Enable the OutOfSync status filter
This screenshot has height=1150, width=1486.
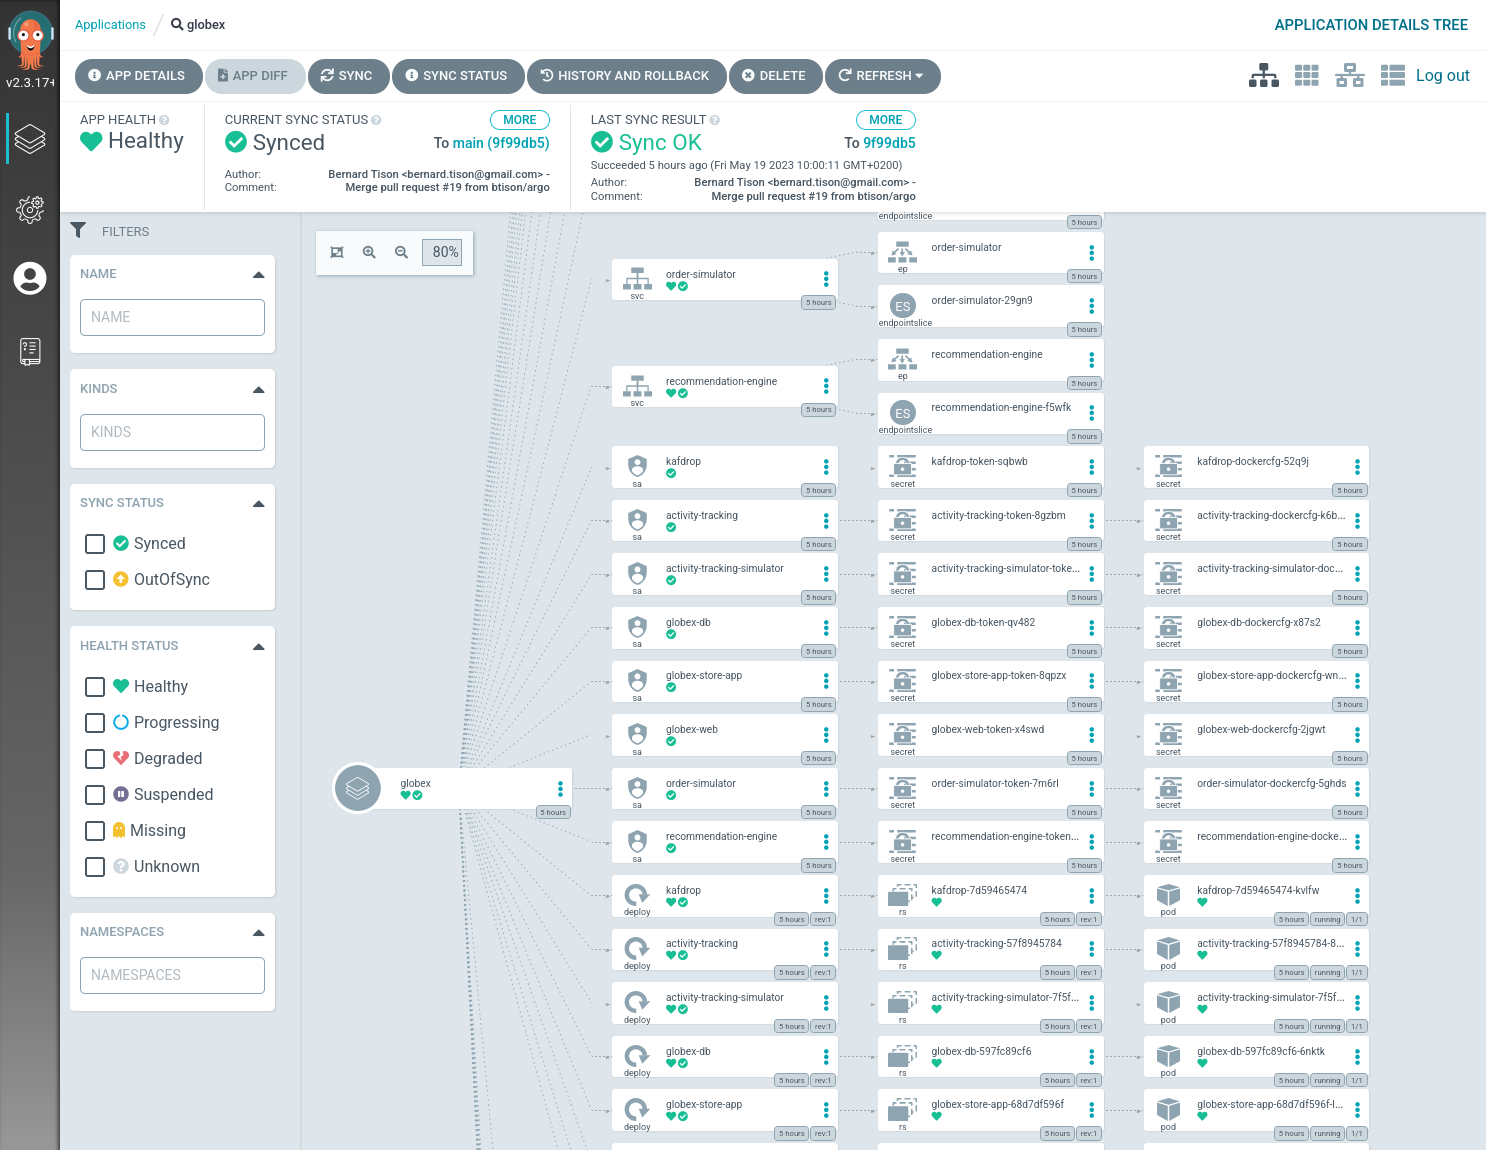pos(95,580)
